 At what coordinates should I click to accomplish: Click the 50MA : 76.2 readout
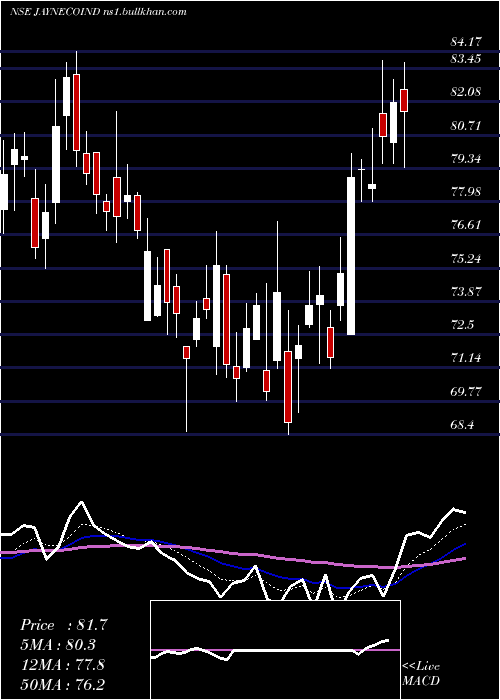(x=62, y=684)
